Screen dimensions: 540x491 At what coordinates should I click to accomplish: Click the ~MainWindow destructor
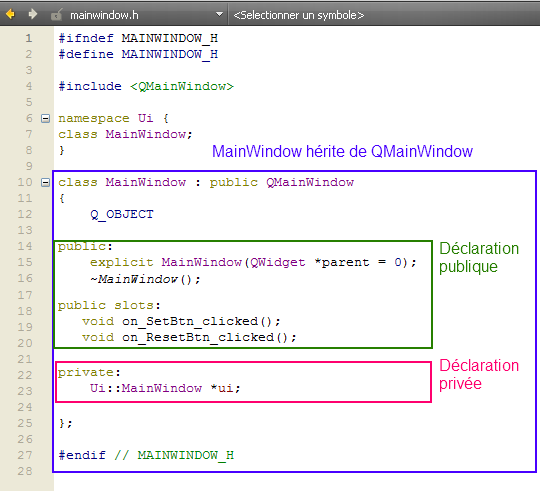click(x=145, y=279)
